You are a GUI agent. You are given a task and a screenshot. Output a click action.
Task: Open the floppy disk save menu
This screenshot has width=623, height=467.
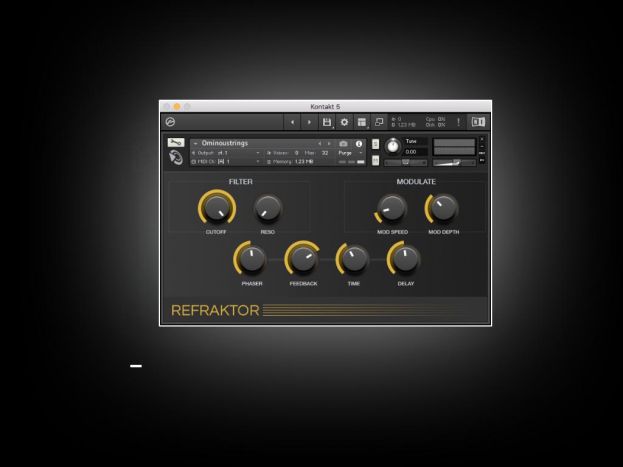[327, 122]
